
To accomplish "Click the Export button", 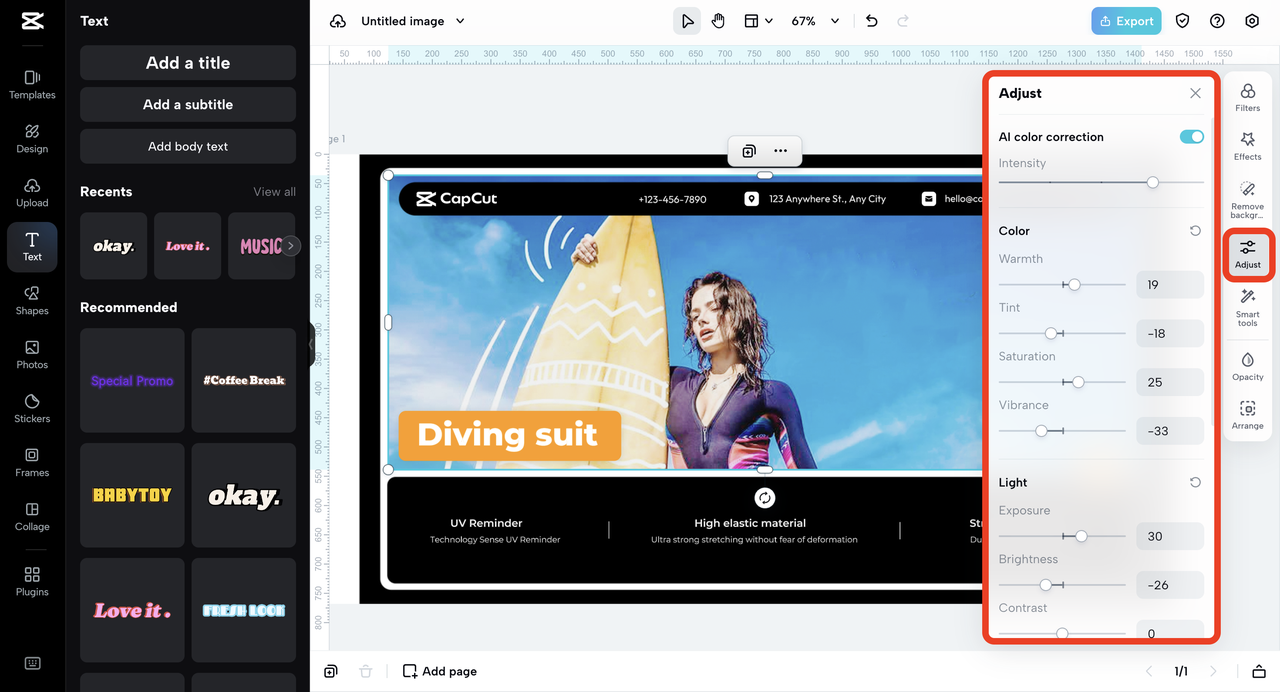I will [x=1127, y=21].
